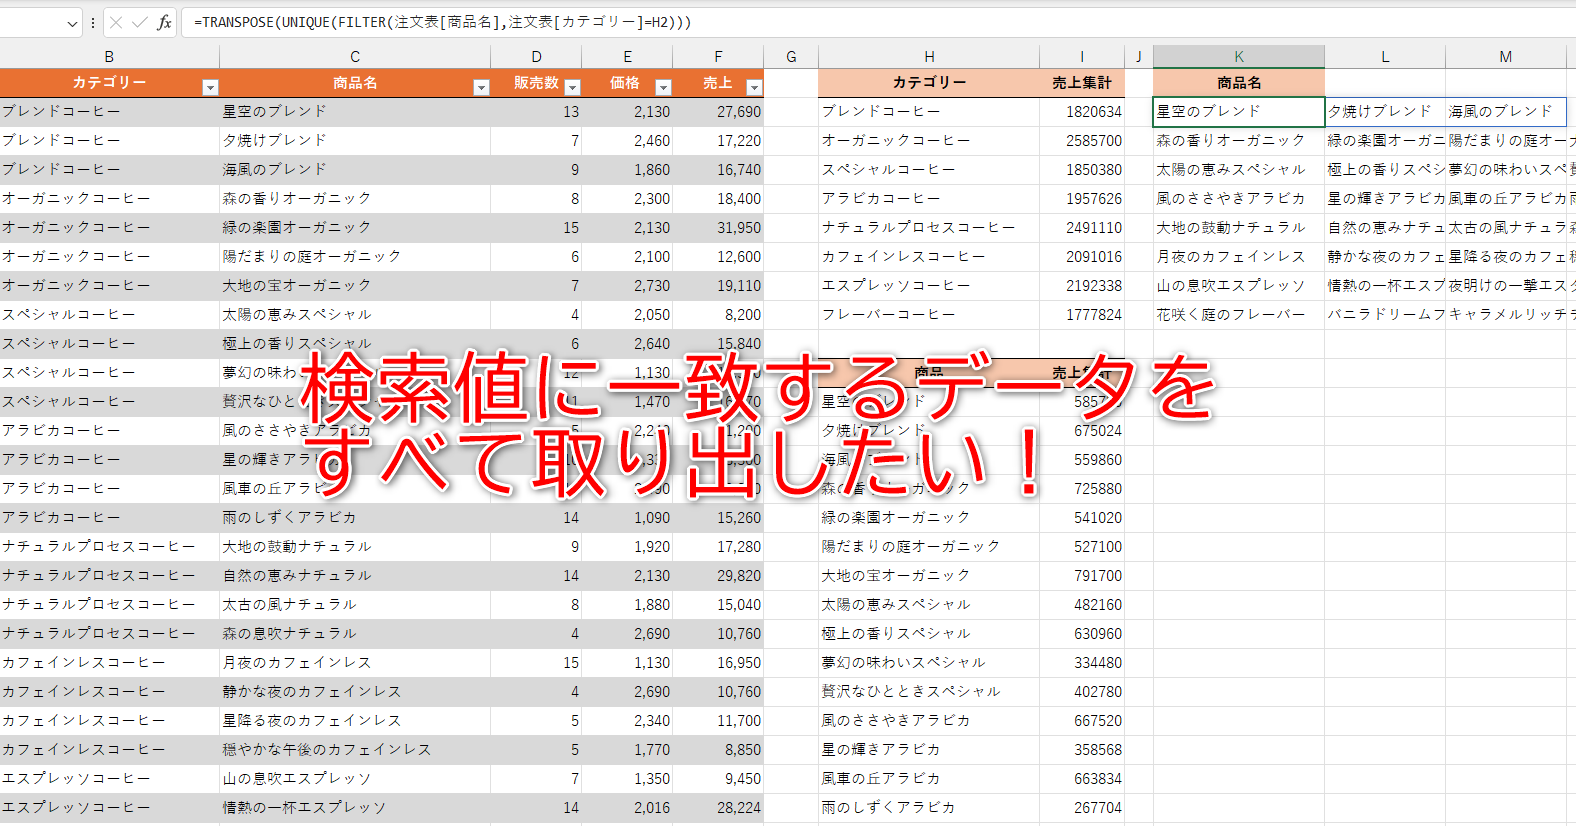The image size is (1576, 826).
Task: Select column L header
Action: (1385, 57)
